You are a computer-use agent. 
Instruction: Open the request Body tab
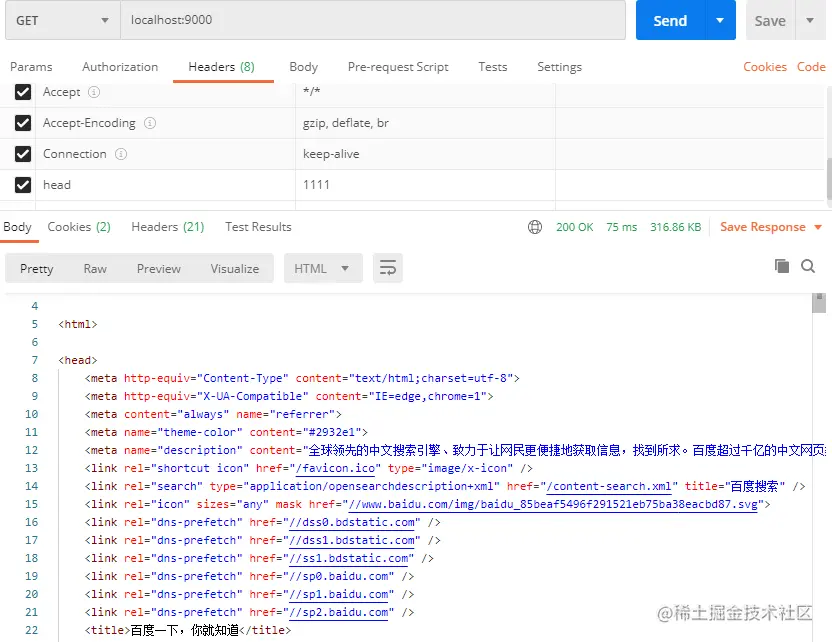304,67
